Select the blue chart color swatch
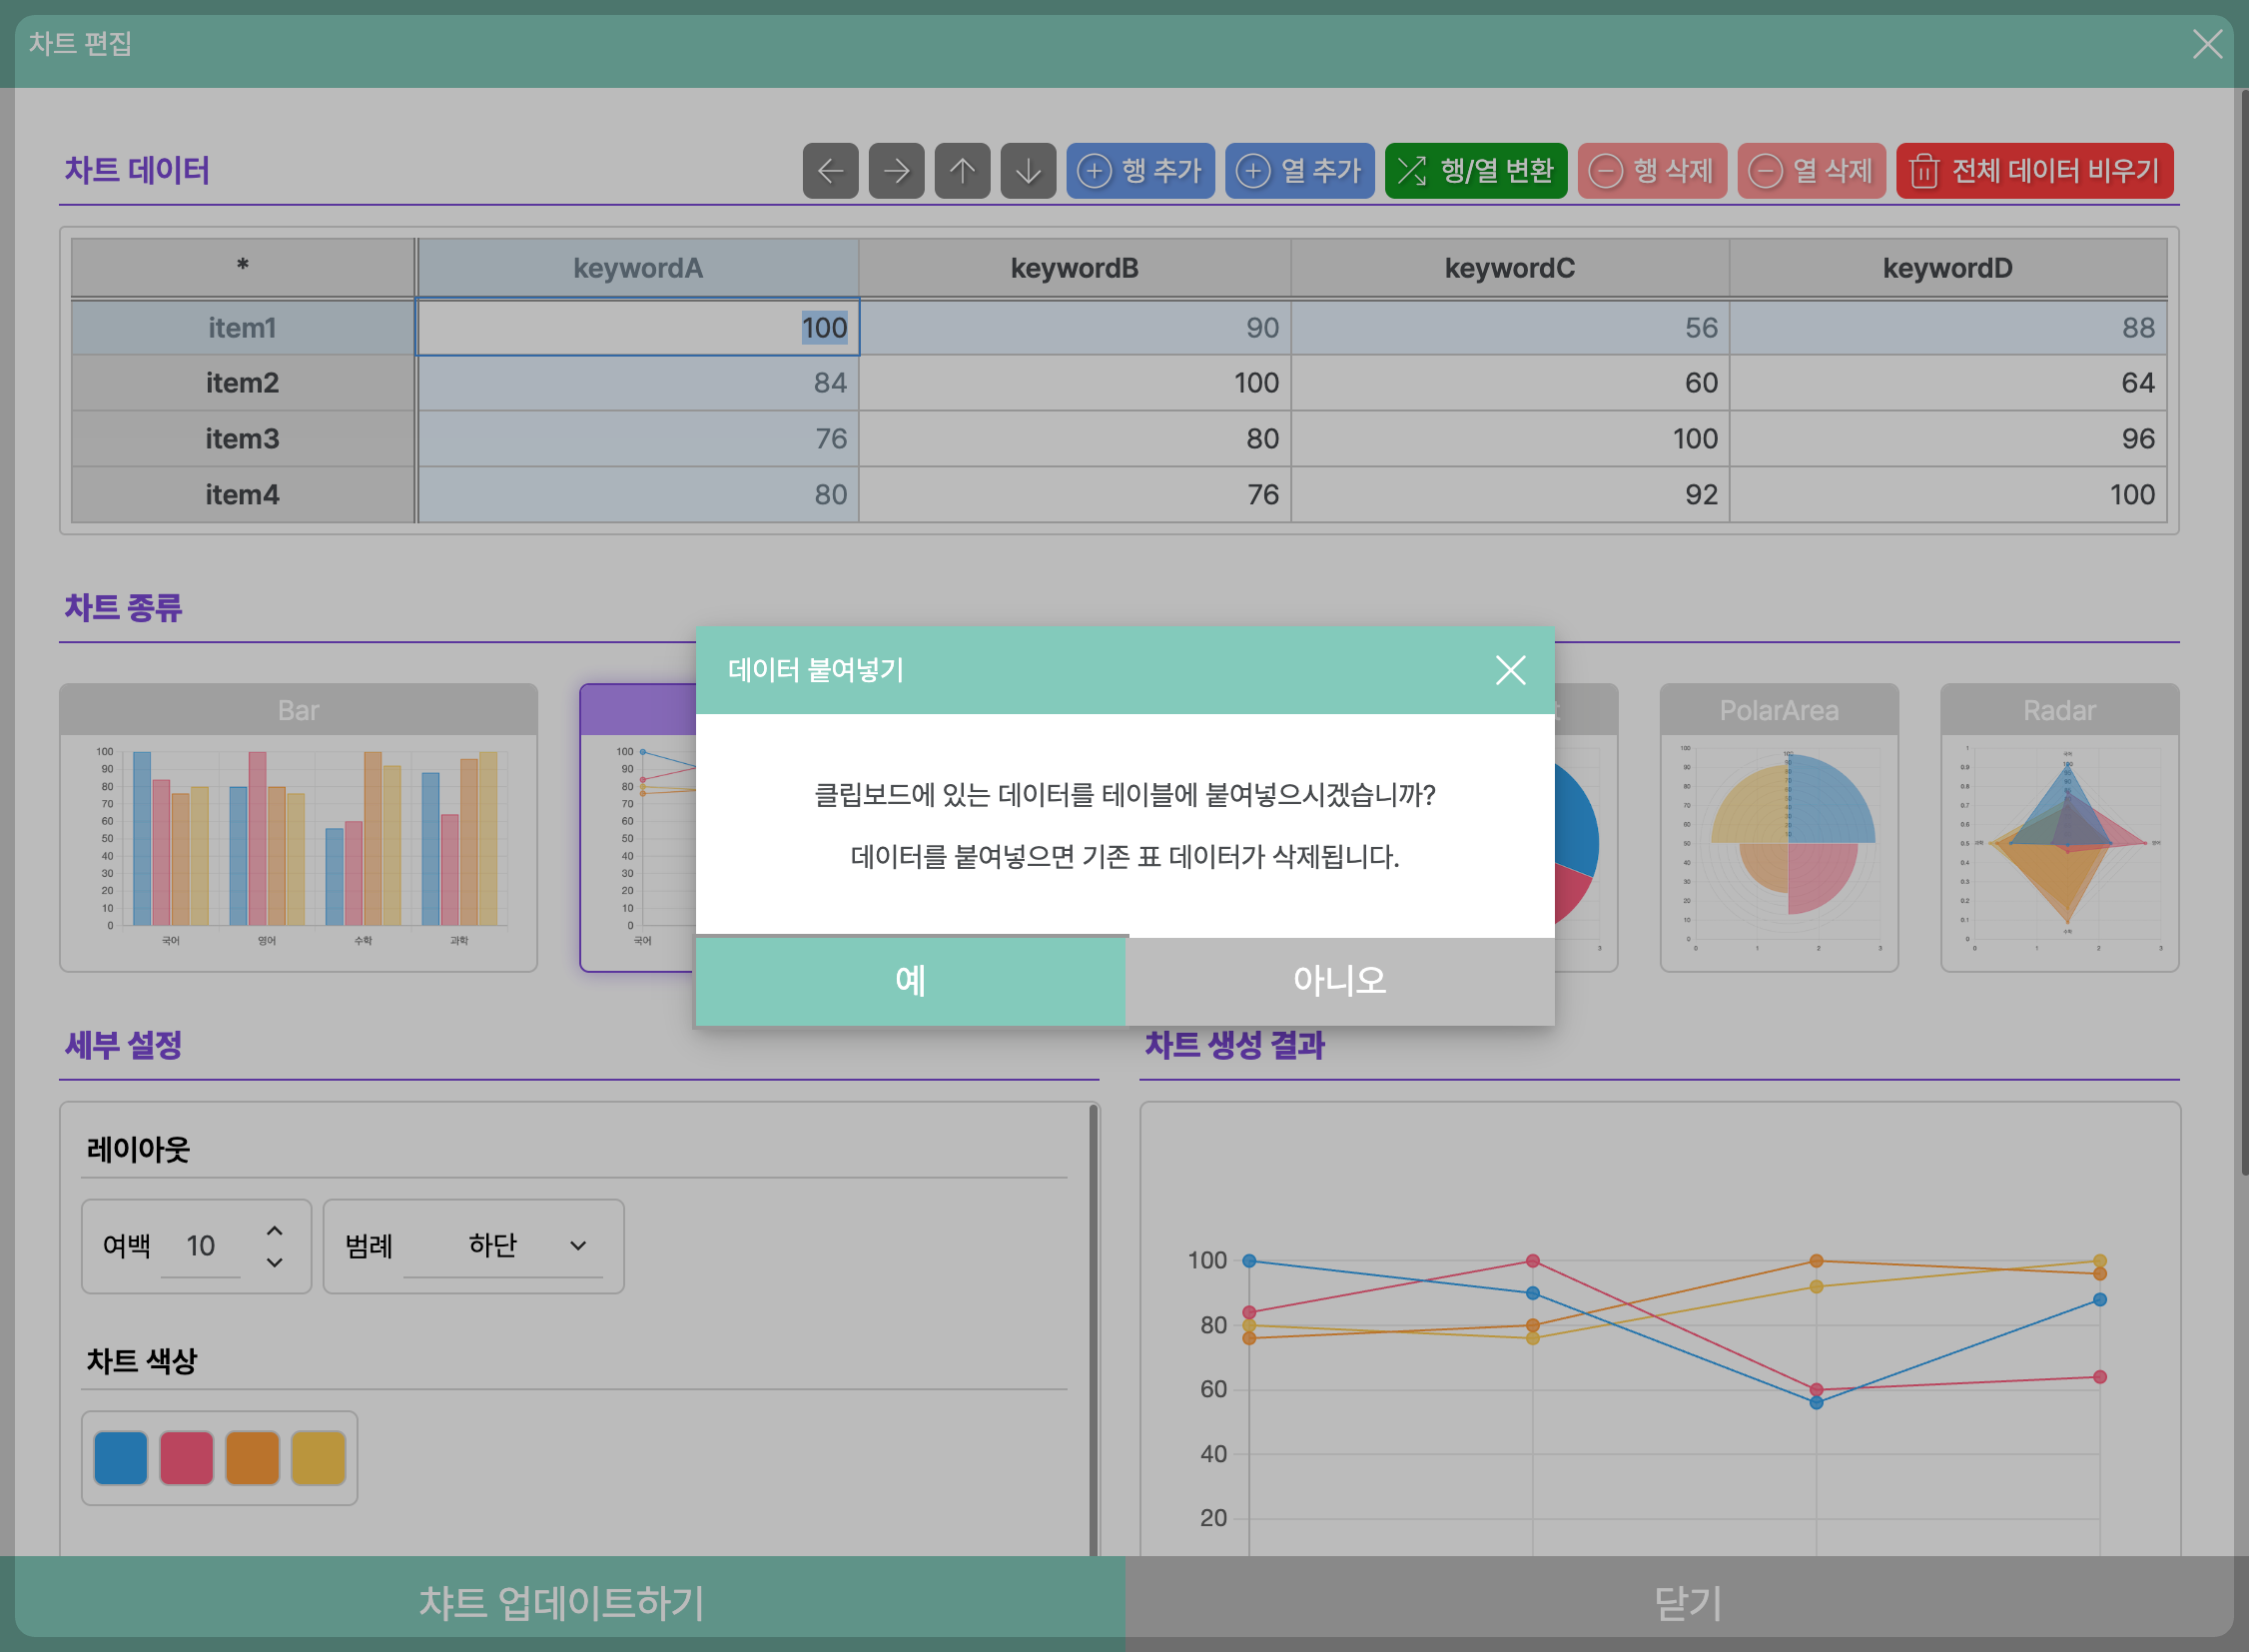Image resolution: width=2249 pixels, height=1652 pixels. pyautogui.click(x=121, y=1457)
